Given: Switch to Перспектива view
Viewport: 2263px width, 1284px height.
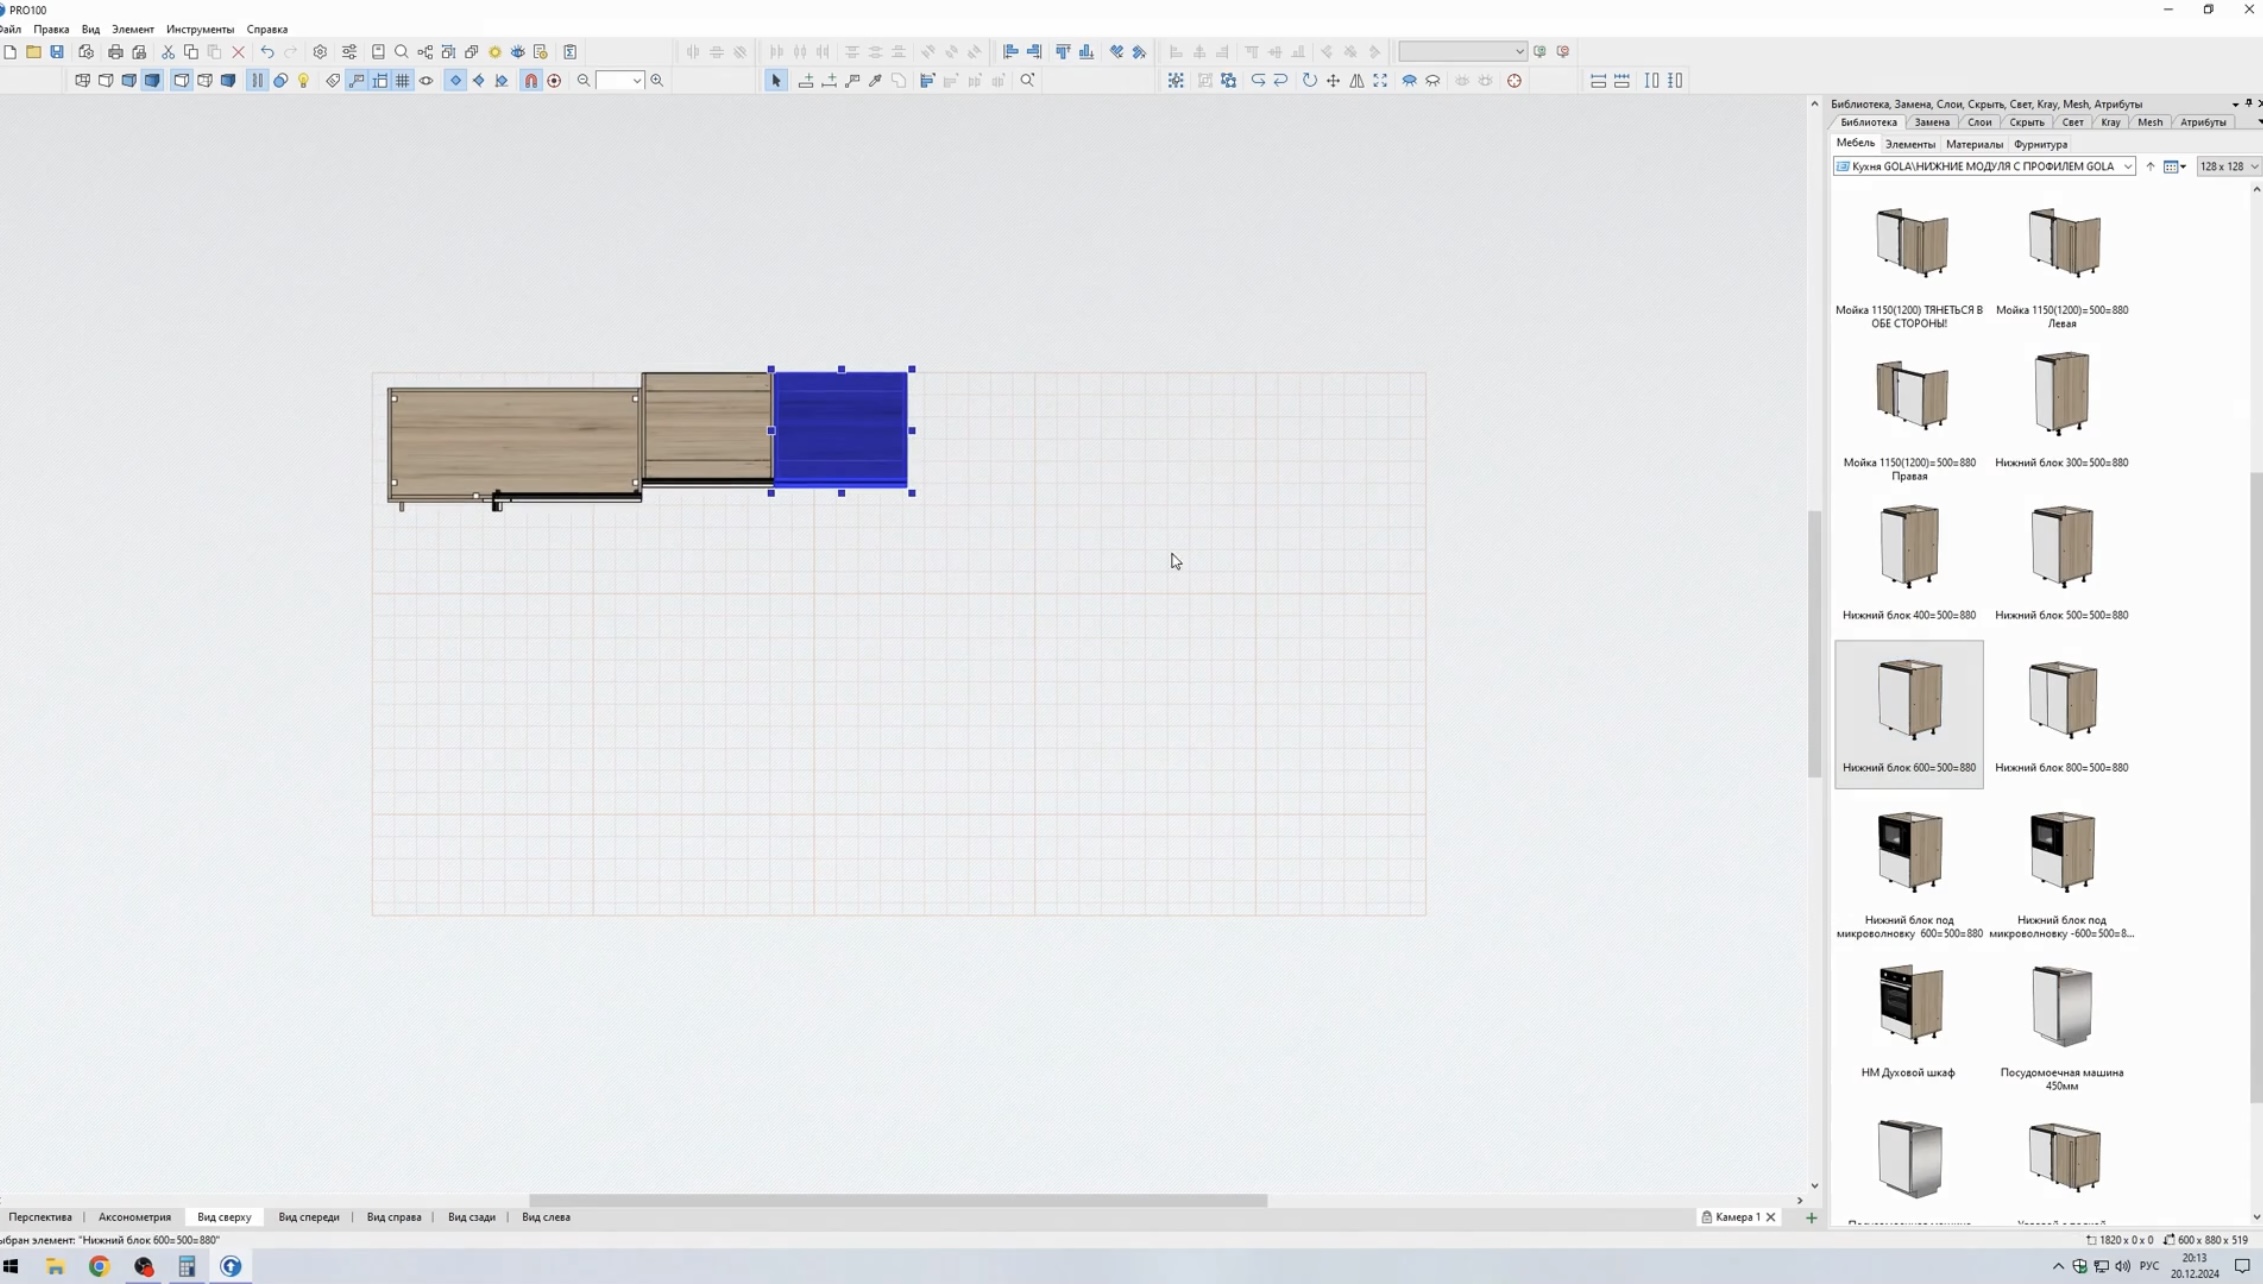Looking at the screenshot, I should [40, 1217].
